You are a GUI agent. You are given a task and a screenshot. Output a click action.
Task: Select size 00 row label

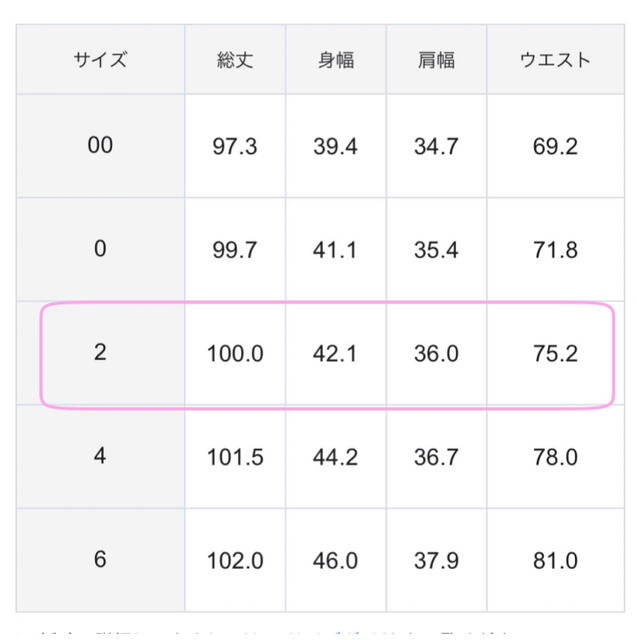pyautogui.click(x=100, y=146)
